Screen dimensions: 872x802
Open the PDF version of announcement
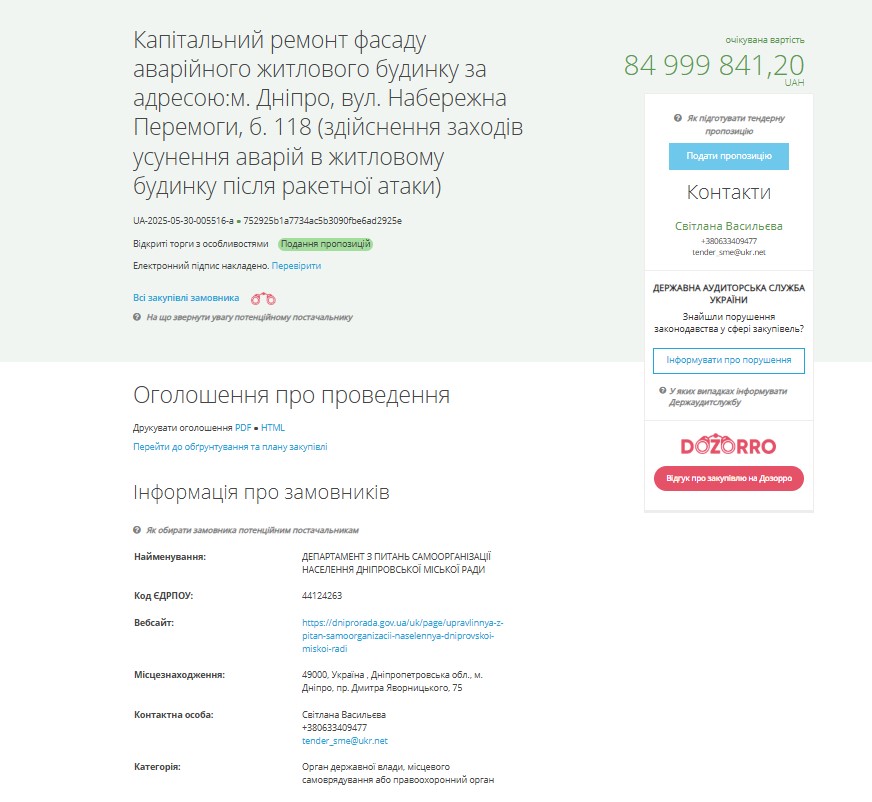click(x=243, y=428)
